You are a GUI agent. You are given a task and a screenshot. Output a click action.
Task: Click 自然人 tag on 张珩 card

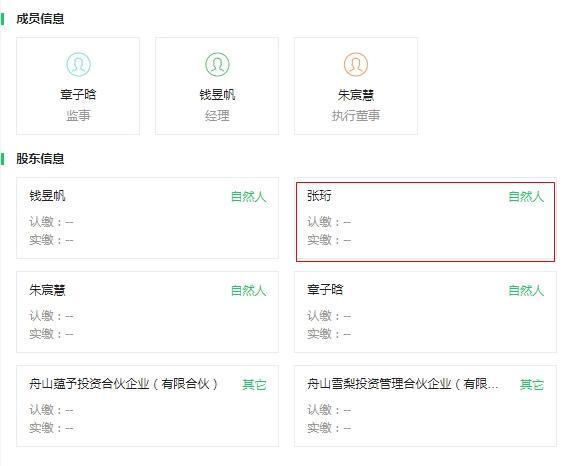pos(526,197)
